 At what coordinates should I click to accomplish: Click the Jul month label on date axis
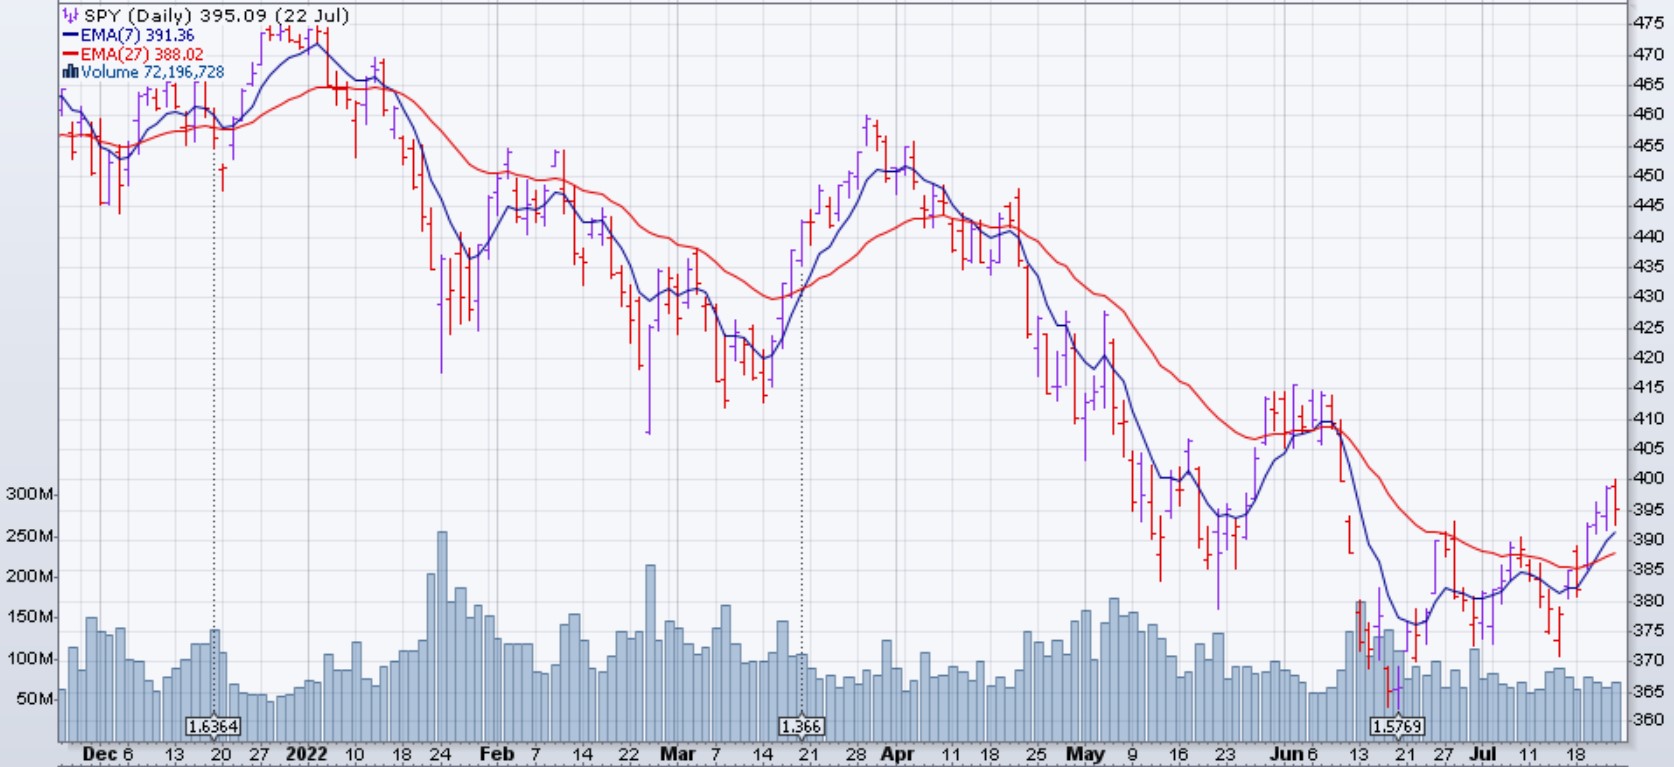click(1483, 754)
